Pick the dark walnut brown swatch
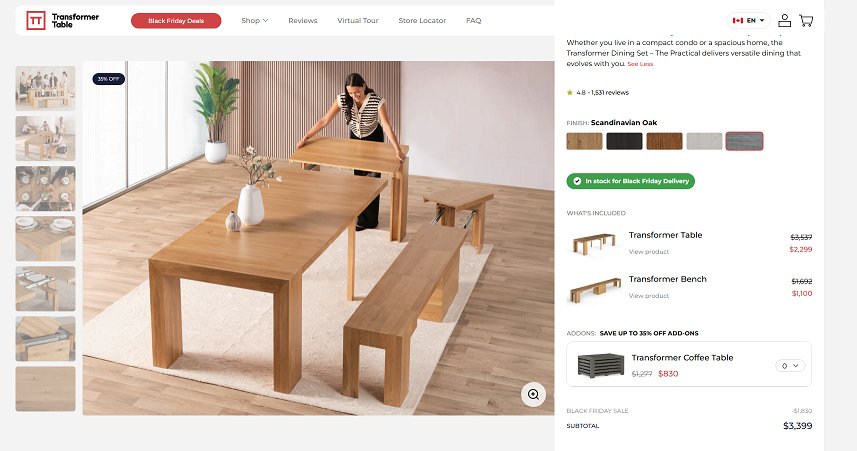Screen dimensions: 857x451 point(664,141)
